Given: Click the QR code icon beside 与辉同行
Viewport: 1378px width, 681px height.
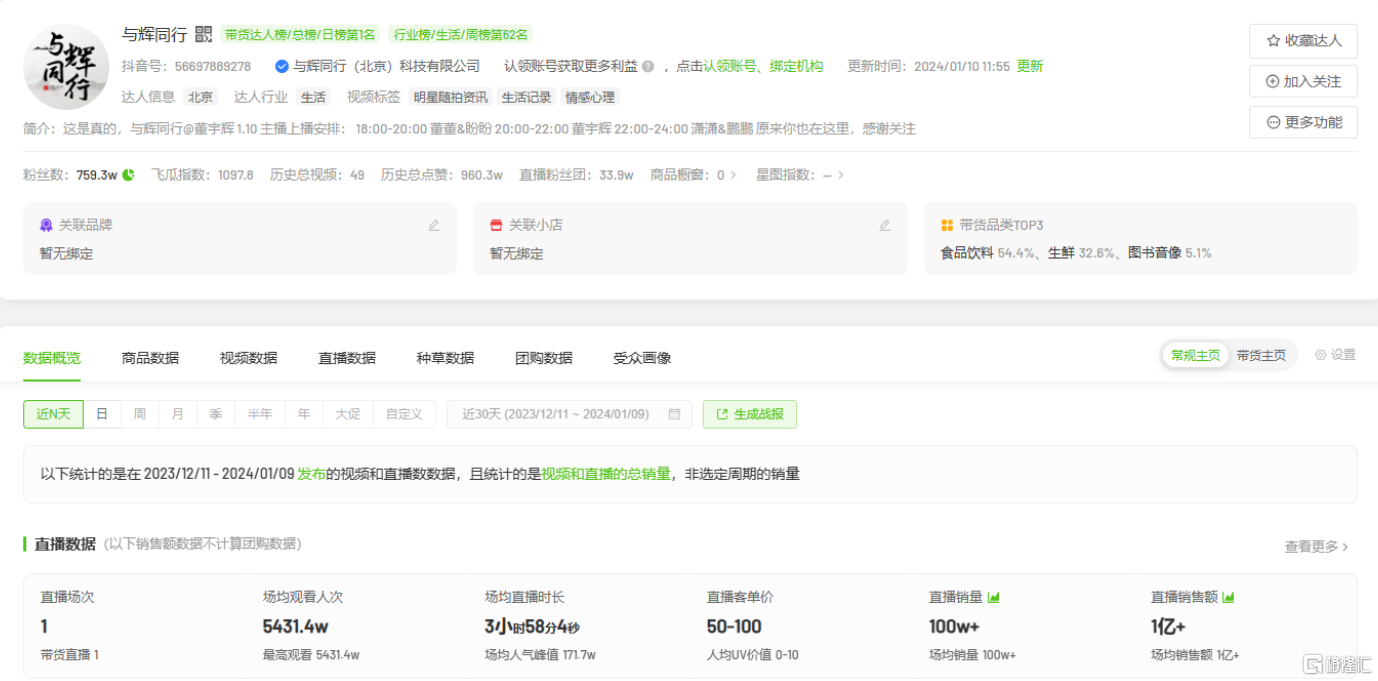Looking at the screenshot, I should click(x=204, y=34).
